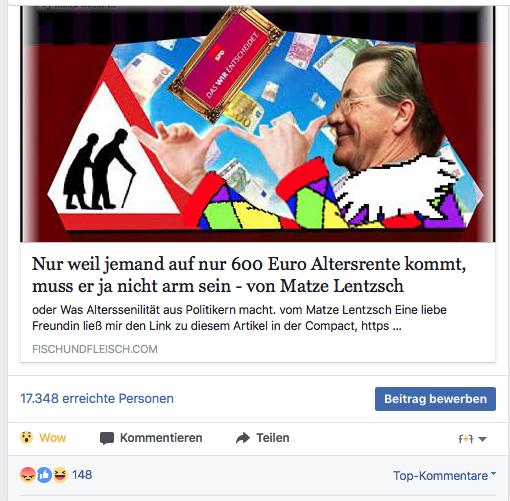Click the Beitrag bewerben button
Image resolution: width=510 pixels, height=501 pixels.
coord(435,399)
